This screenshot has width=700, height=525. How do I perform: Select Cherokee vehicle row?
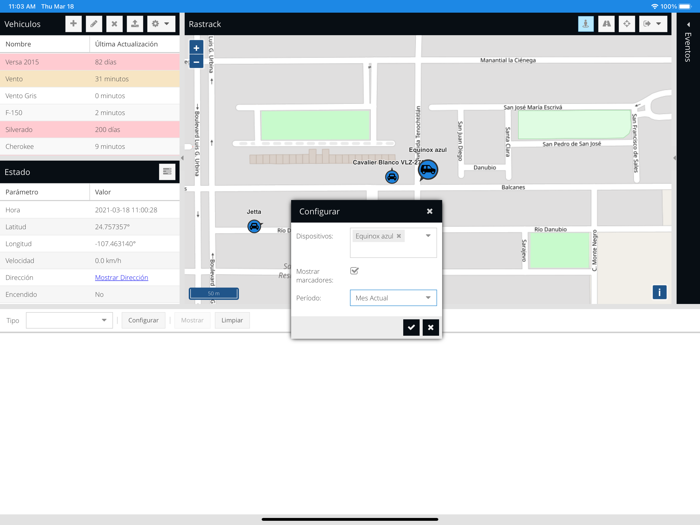pos(90,146)
